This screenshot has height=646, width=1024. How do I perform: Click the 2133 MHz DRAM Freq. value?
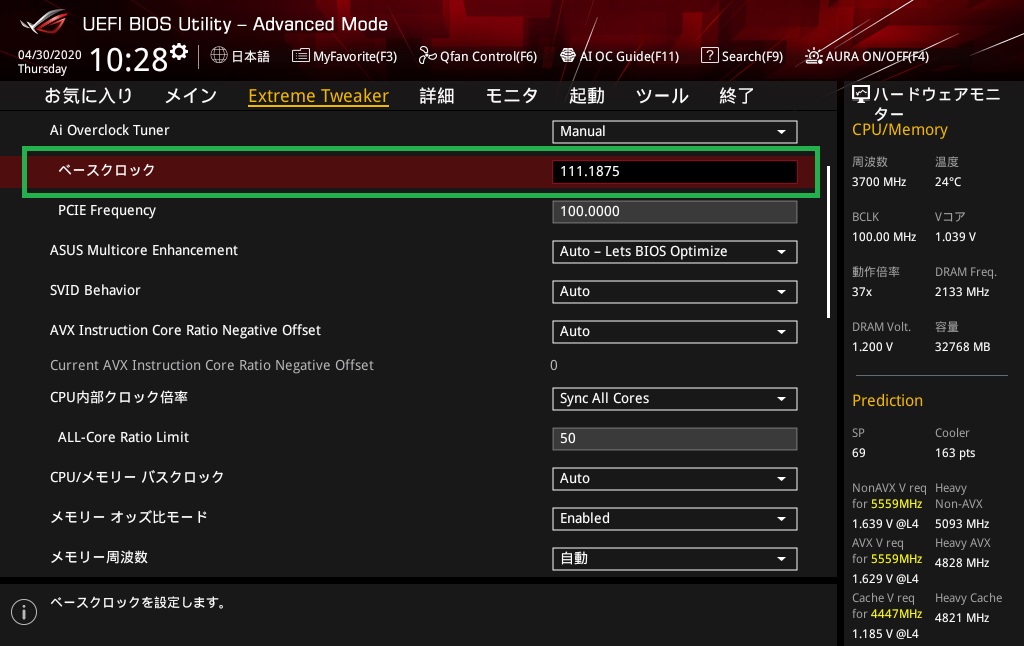click(x=962, y=291)
